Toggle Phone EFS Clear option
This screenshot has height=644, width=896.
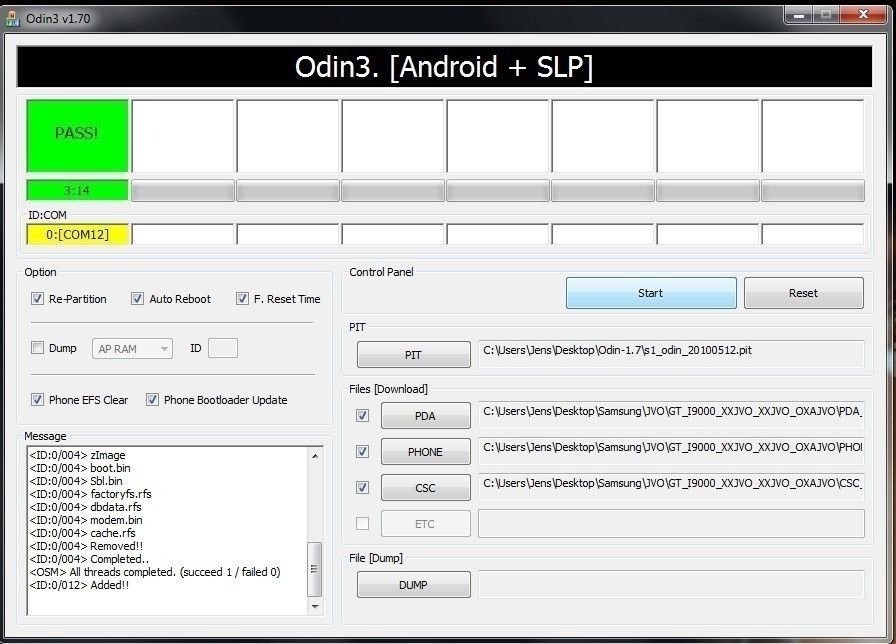pyautogui.click(x=38, y=399)
